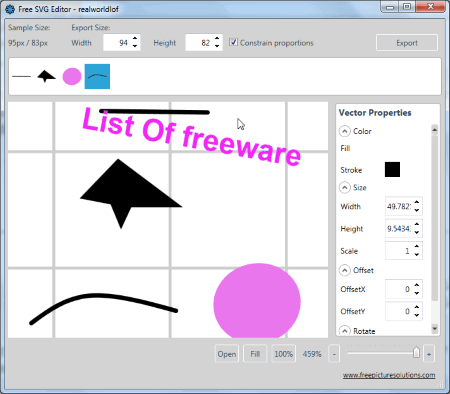Click the Fill zoom button
This screenshot has height=394, width=450.
click(x=255, y=354)
